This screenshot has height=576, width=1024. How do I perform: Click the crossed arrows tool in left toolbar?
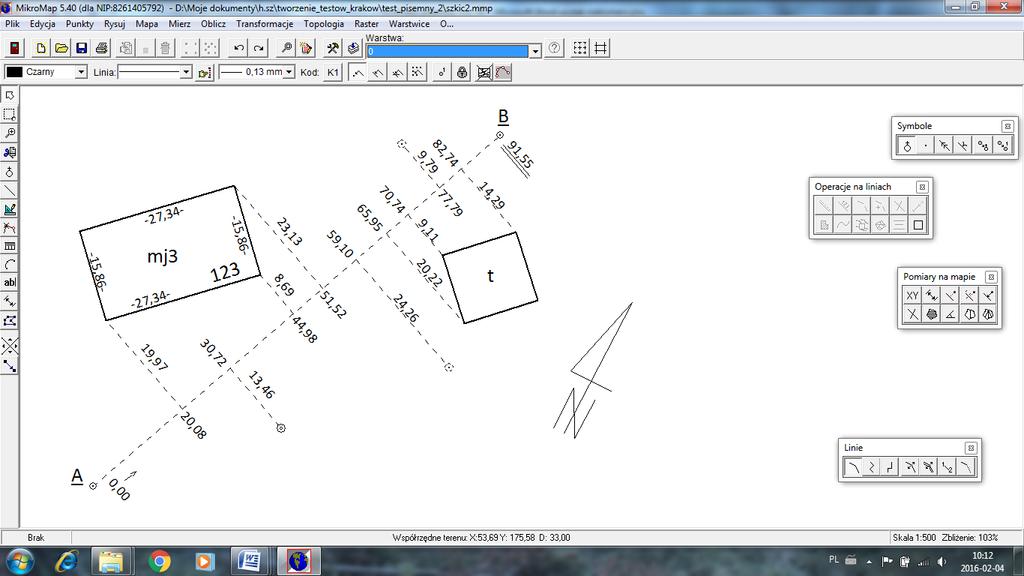[10, 345]
